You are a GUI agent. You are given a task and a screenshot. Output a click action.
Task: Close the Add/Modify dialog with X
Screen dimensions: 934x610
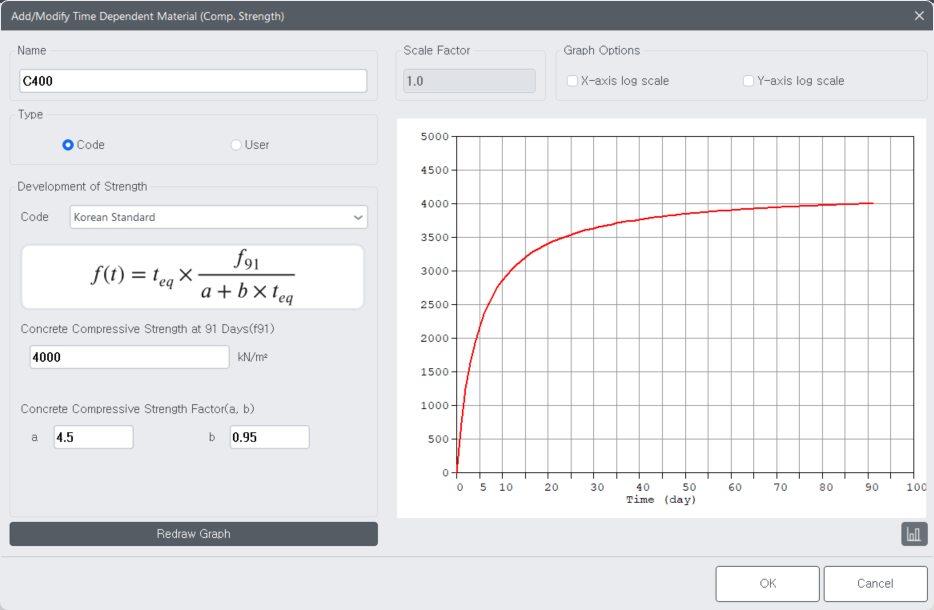coord(918,16)
